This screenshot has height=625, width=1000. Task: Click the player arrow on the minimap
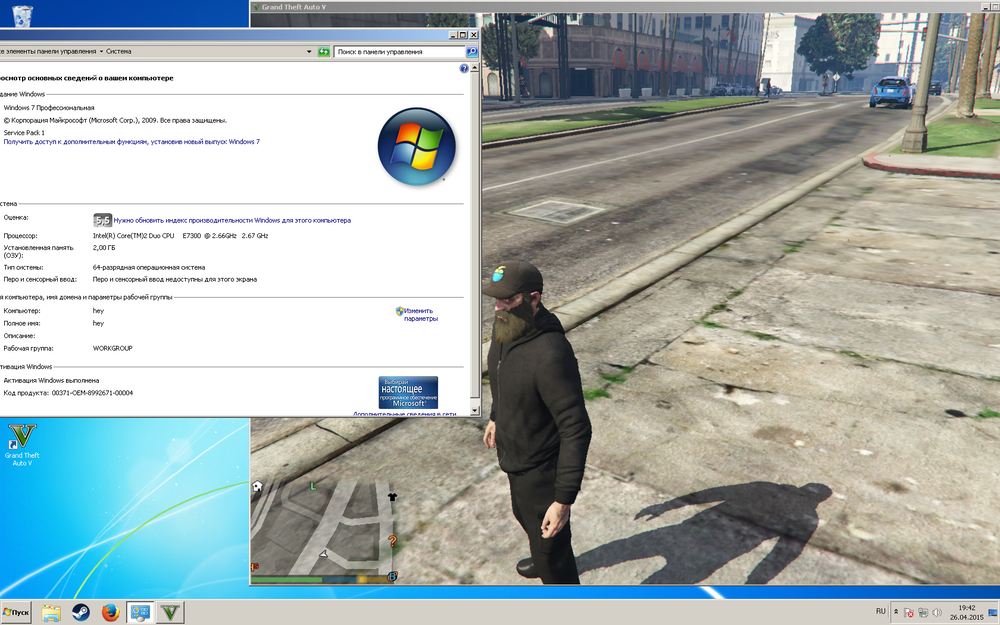(324, 554)
